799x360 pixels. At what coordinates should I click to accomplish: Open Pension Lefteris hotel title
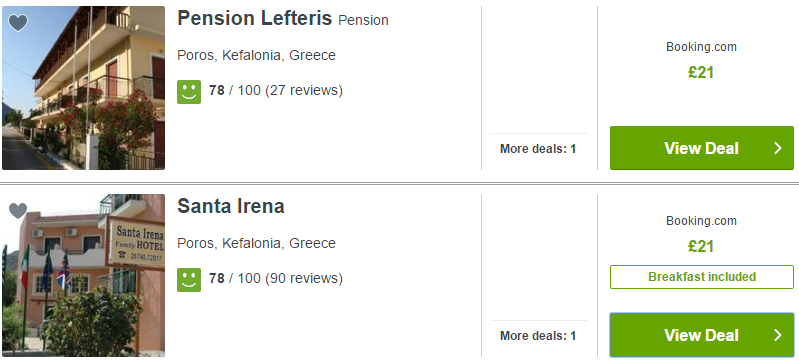254,19
